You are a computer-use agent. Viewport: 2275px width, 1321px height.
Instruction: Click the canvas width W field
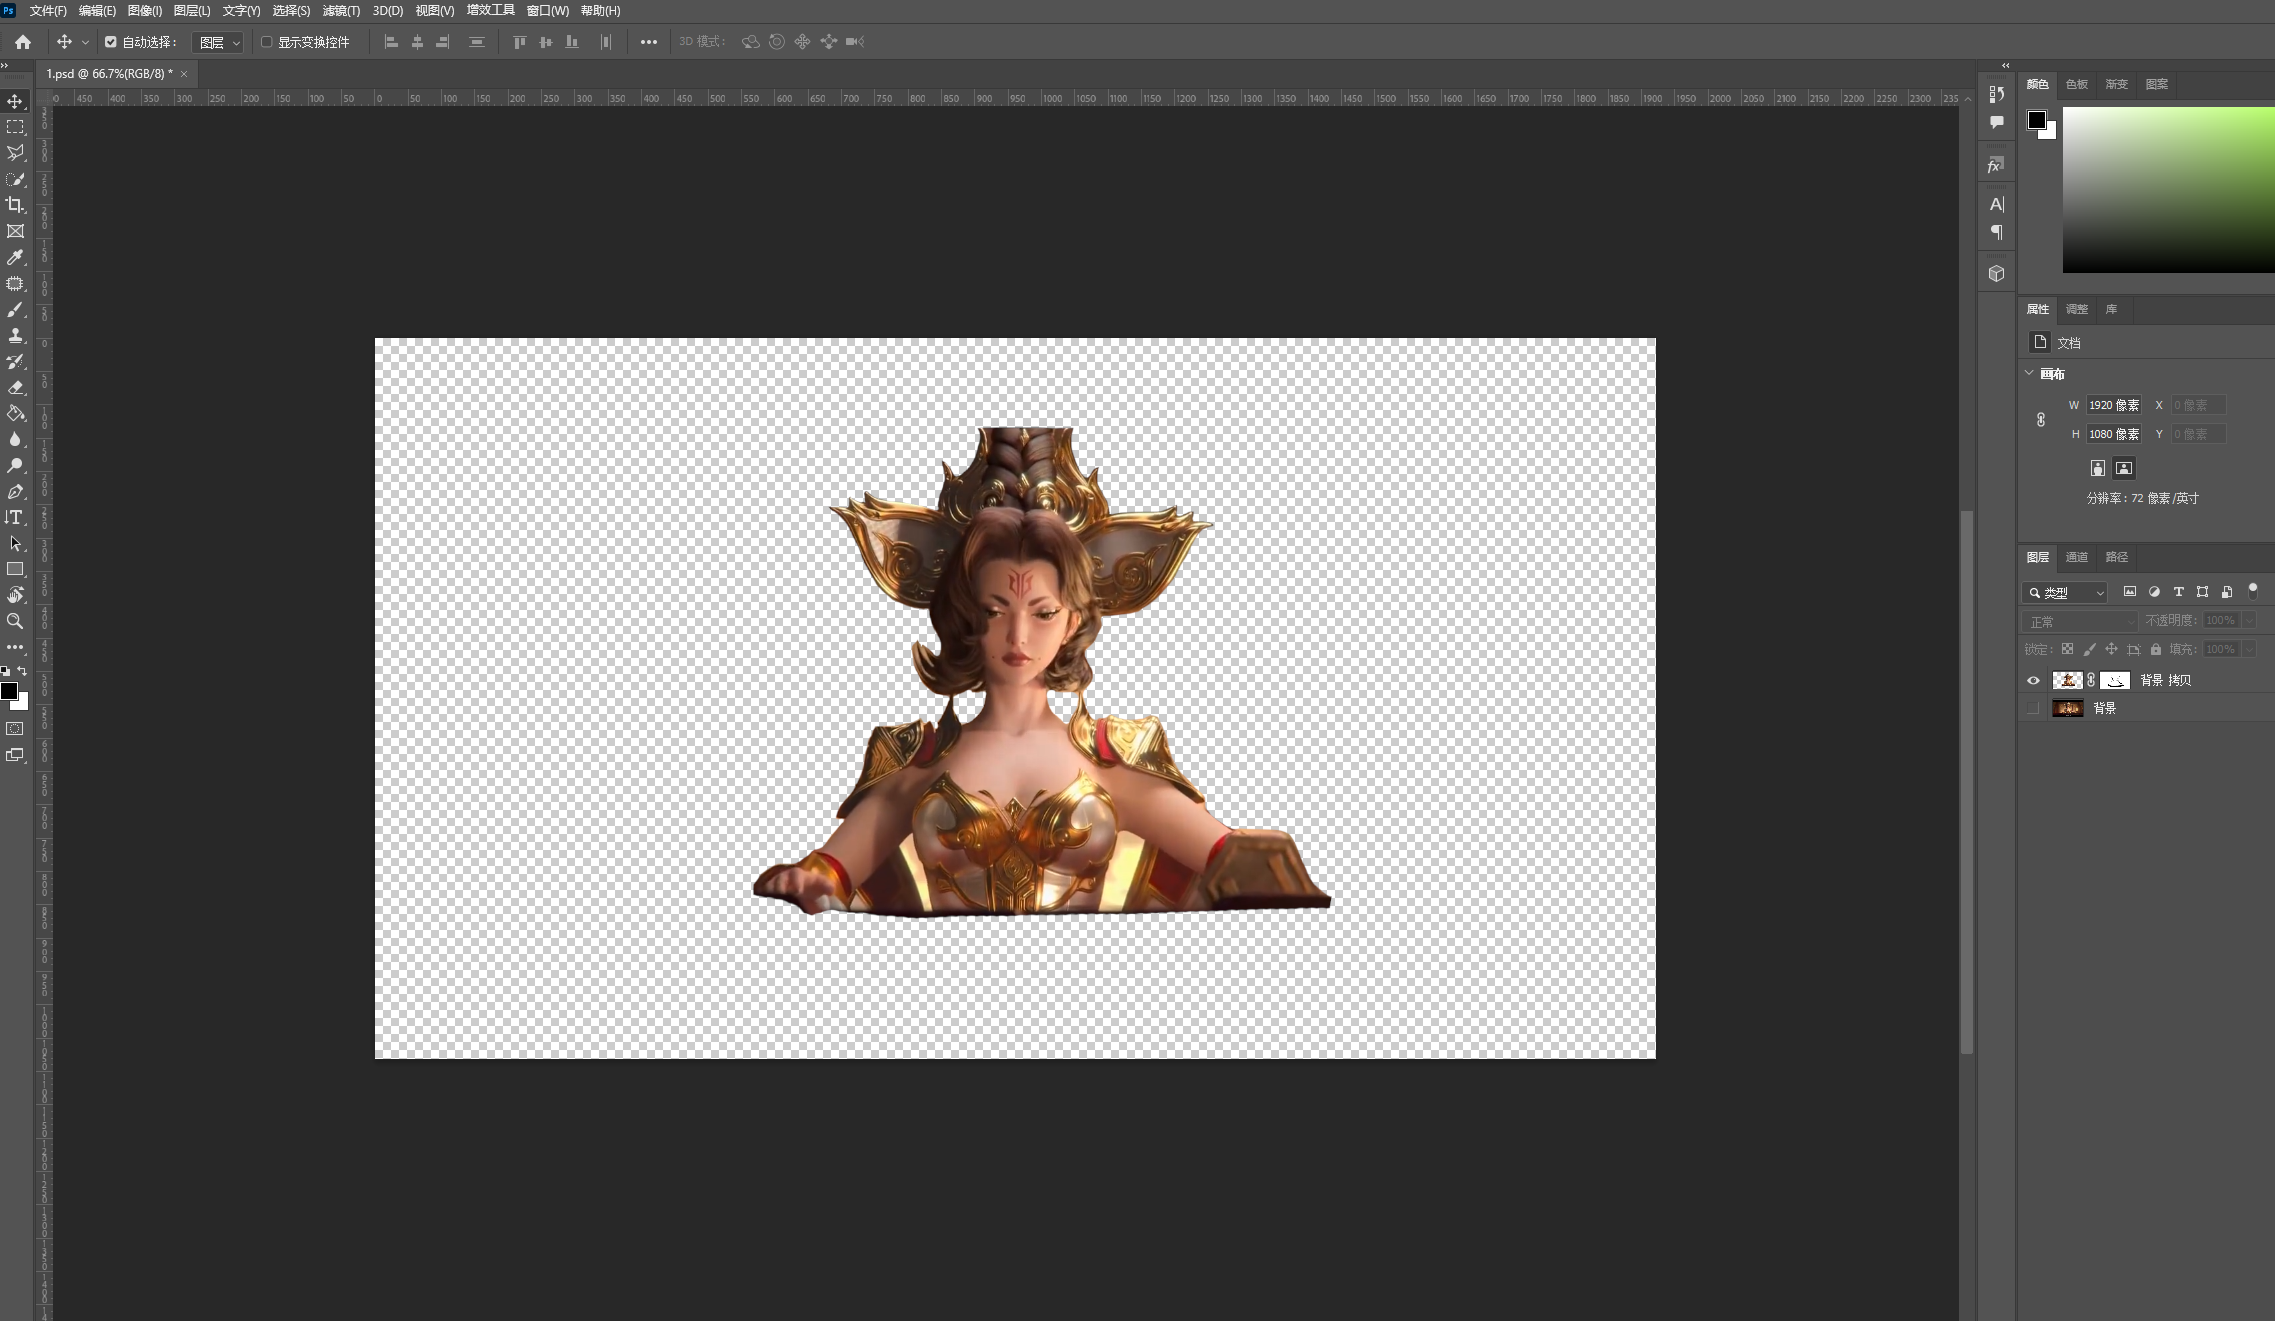(x=2112, y=405)
